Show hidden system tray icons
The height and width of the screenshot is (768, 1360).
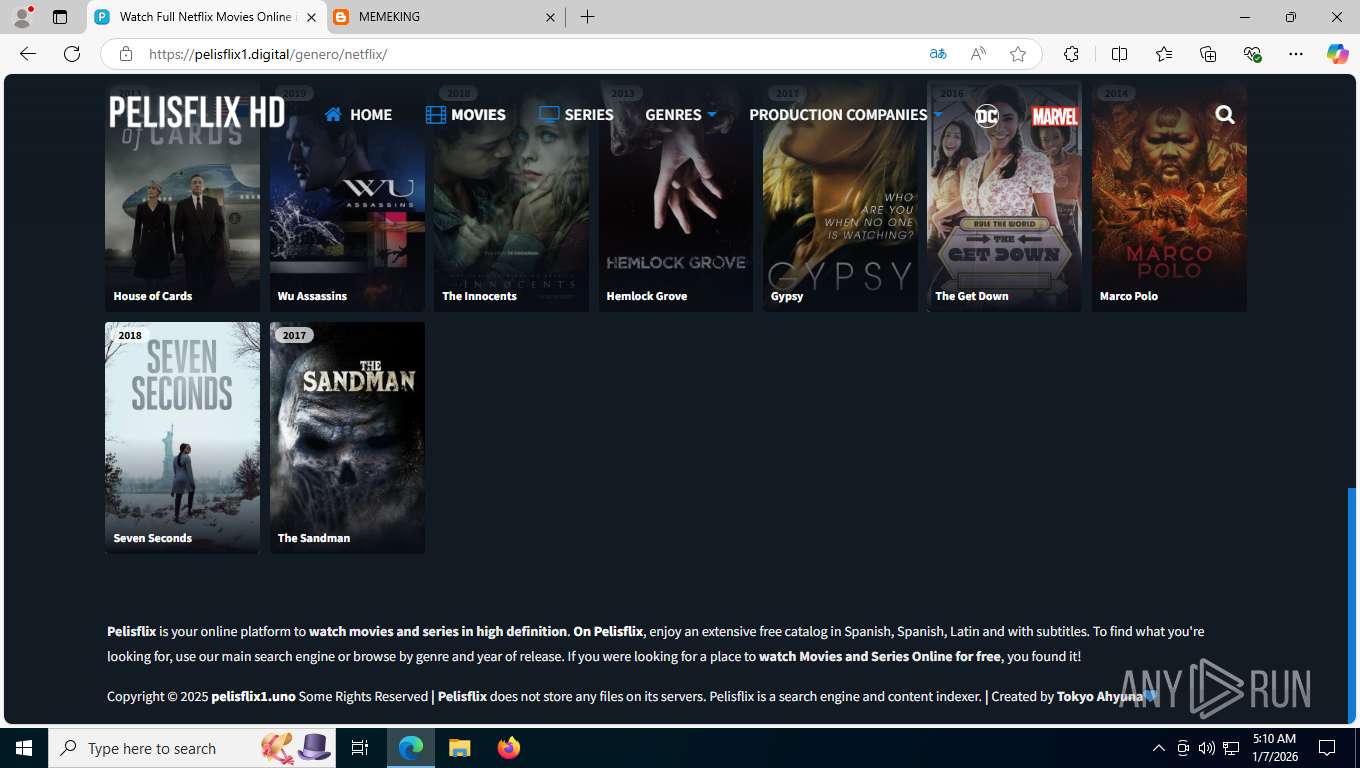1159,748
